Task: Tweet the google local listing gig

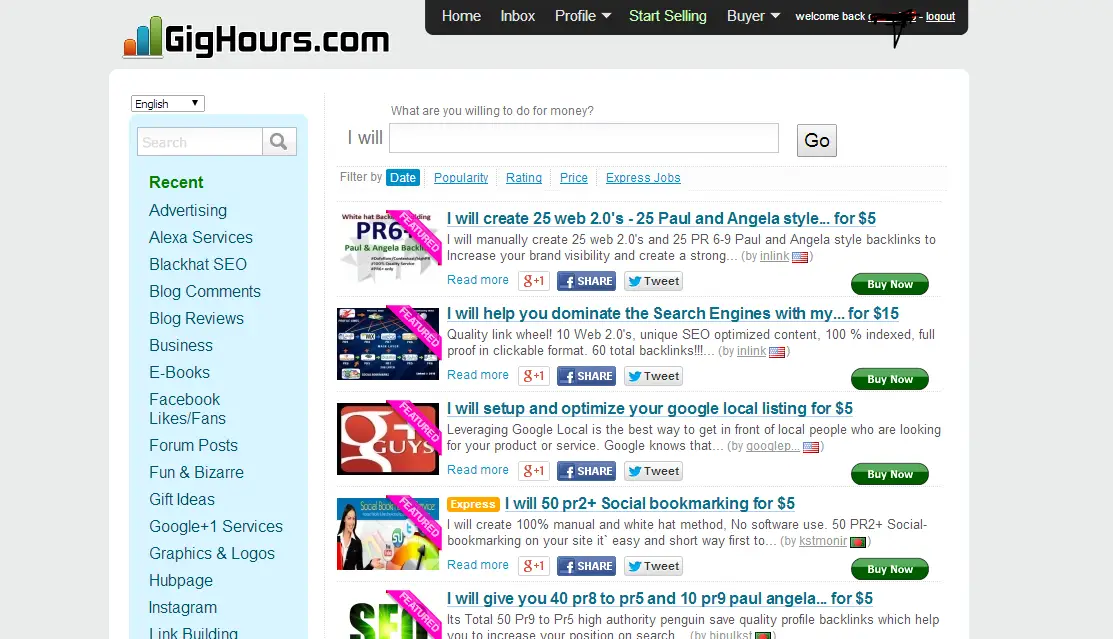Action: tap(654, 471)
